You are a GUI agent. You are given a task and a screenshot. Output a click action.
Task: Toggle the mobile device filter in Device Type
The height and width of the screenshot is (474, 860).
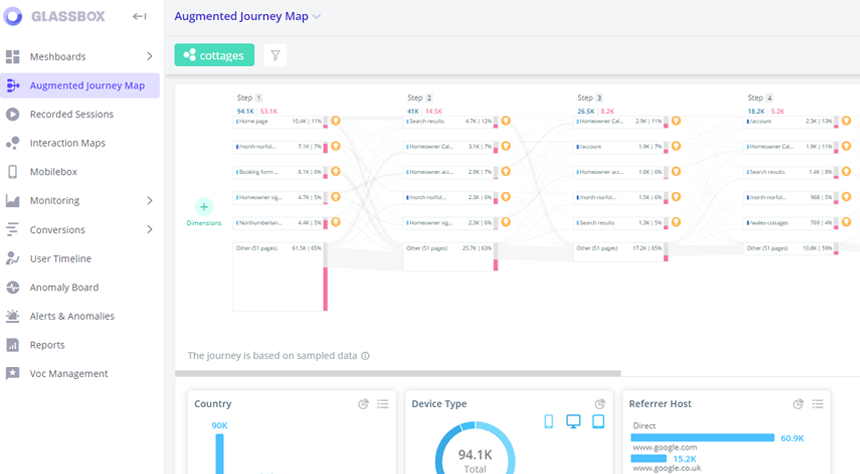click(x=549, y=422)
